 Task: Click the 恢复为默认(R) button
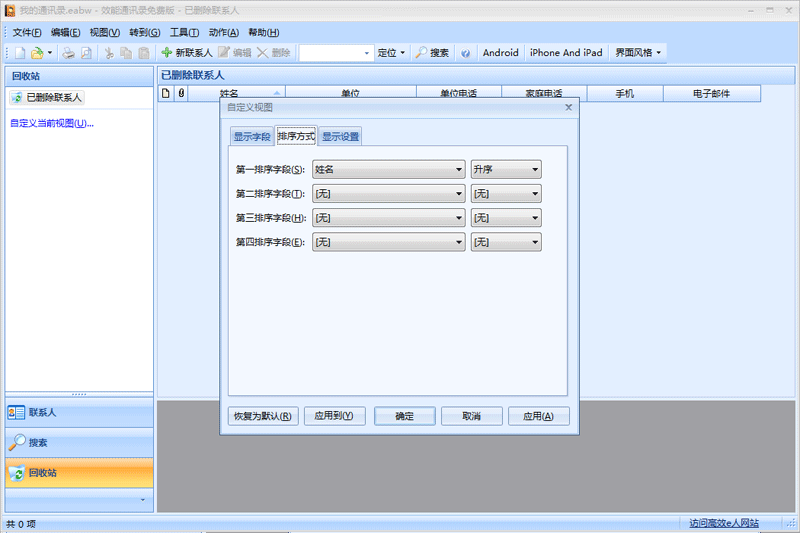[x=263, y=416]
